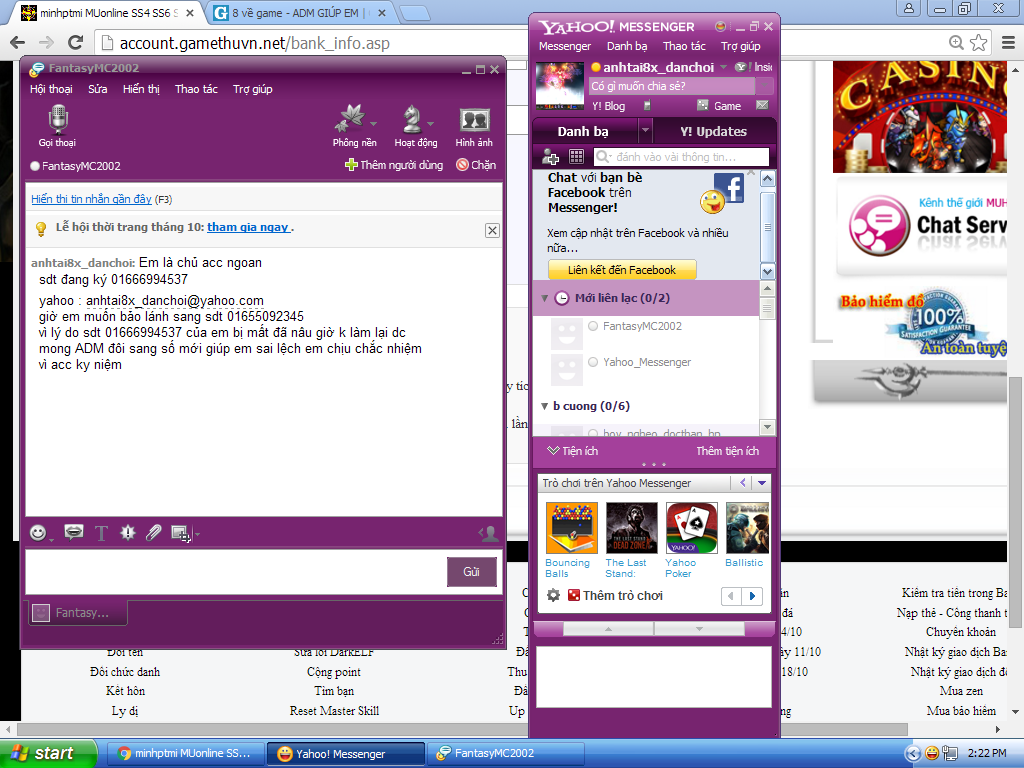
Task: Open Chrome menu hamburger icon
Action: pos(1008,42)
